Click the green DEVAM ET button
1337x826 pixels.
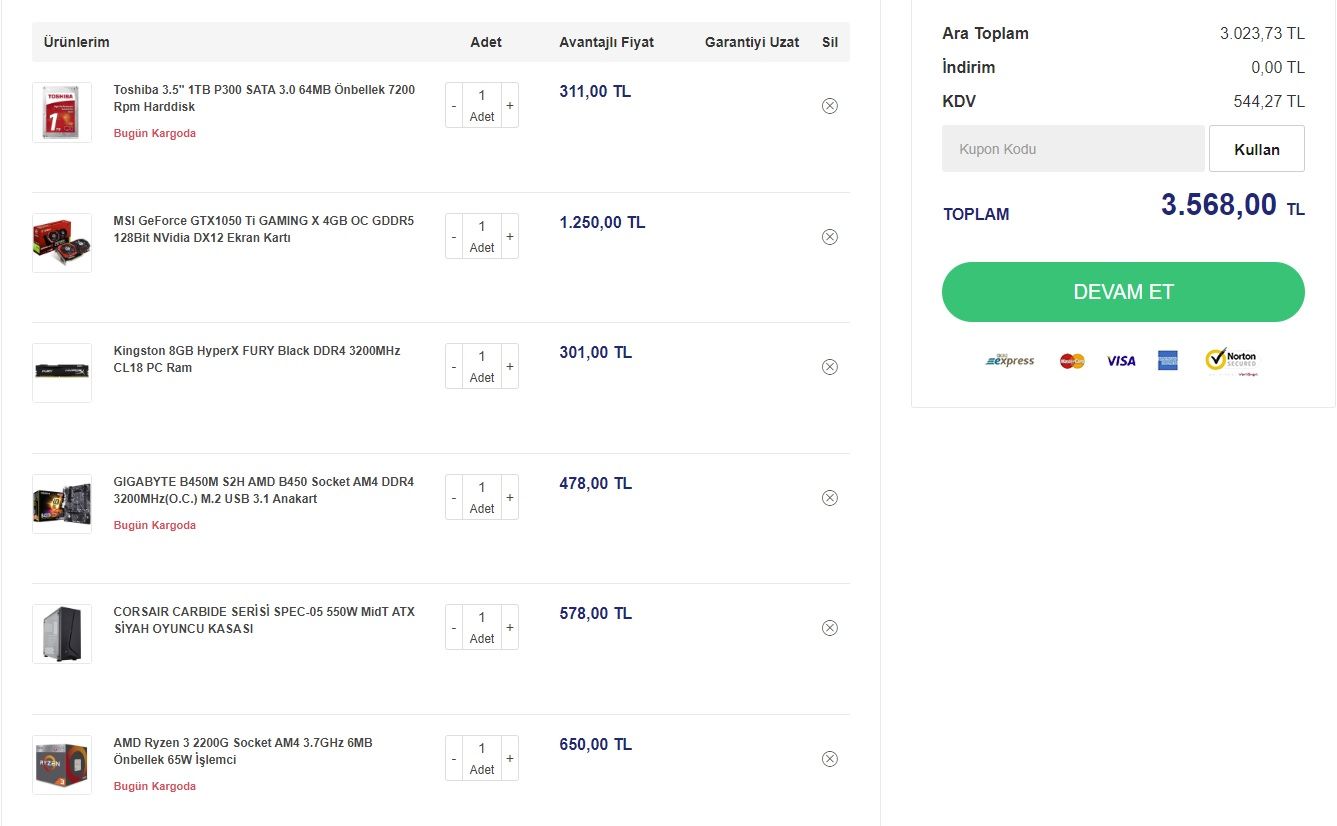[x=1123, y=292]
